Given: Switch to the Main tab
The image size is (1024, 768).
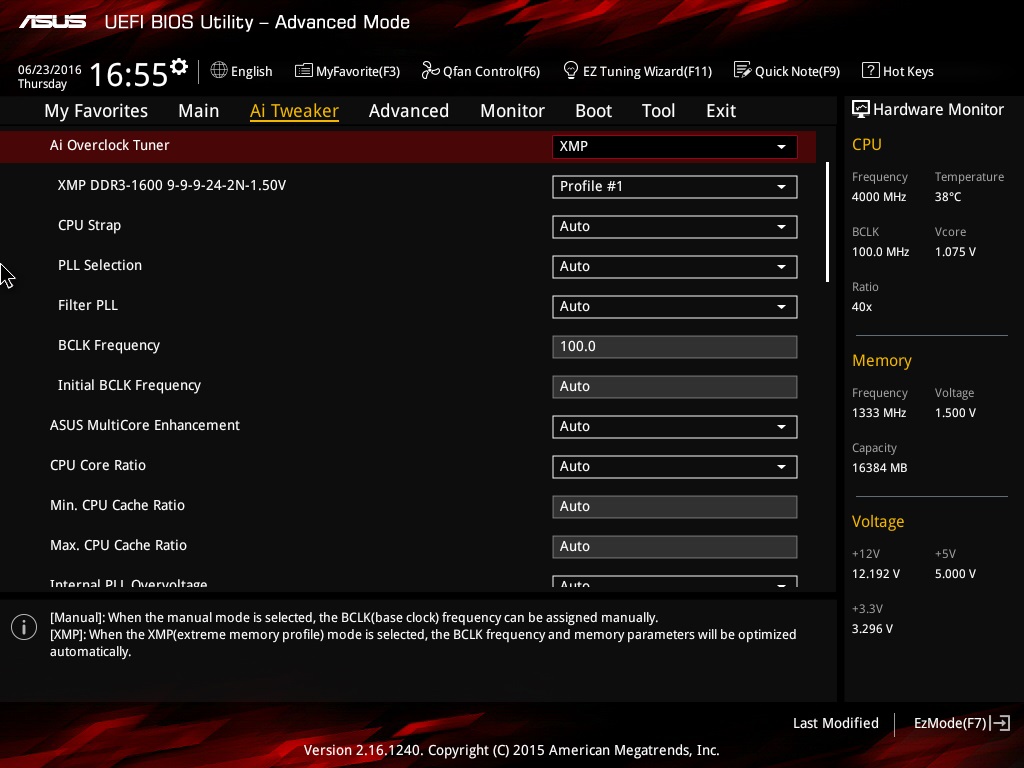Looking at the screenshot, I should pos(199,111).
